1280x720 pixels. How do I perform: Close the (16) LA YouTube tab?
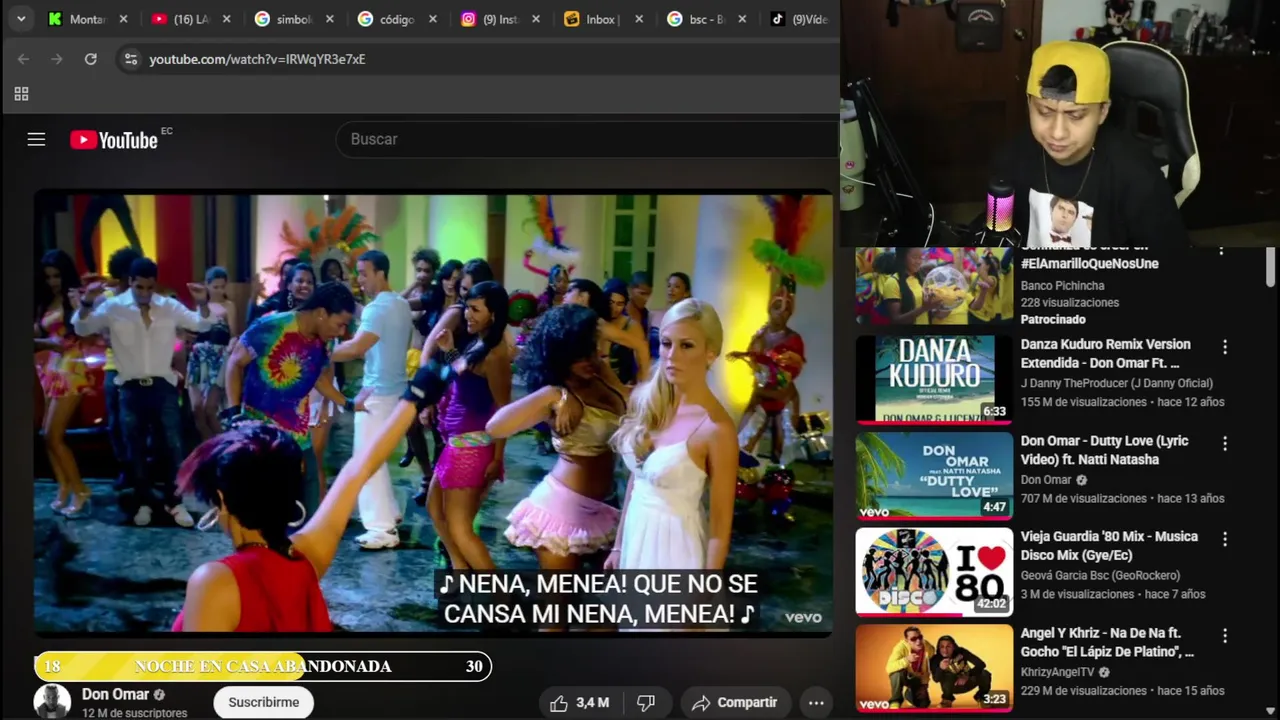pos(226,19)
